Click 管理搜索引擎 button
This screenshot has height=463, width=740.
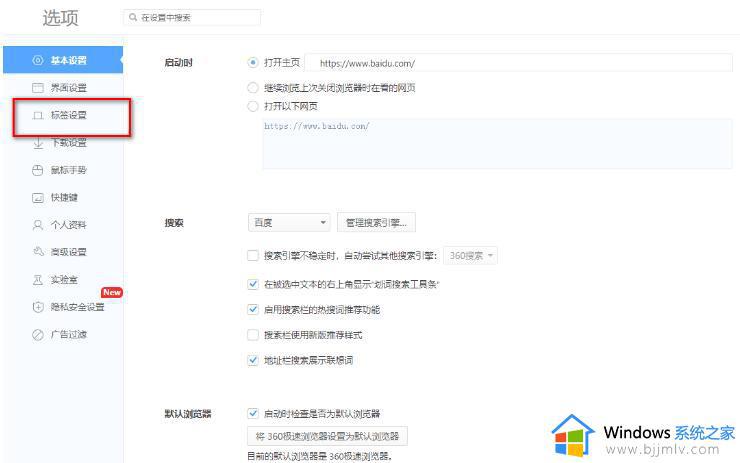click(x=376, y=222)
